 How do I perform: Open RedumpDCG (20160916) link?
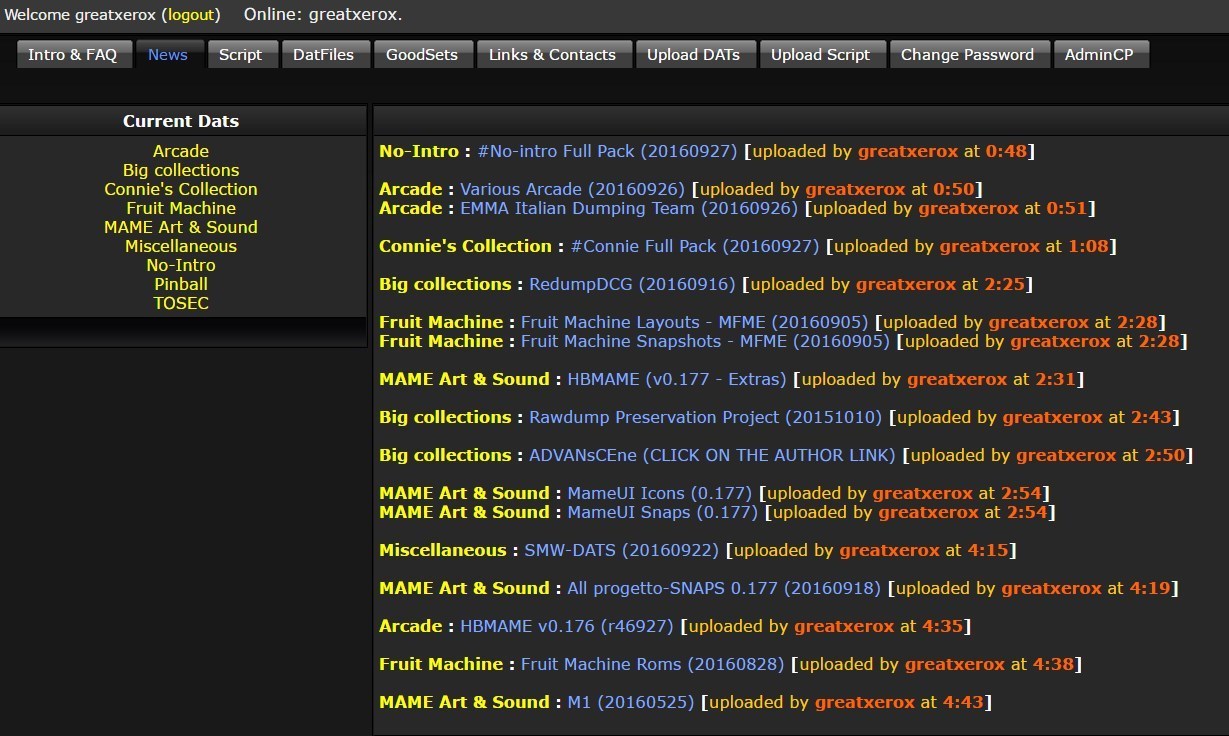632,284
